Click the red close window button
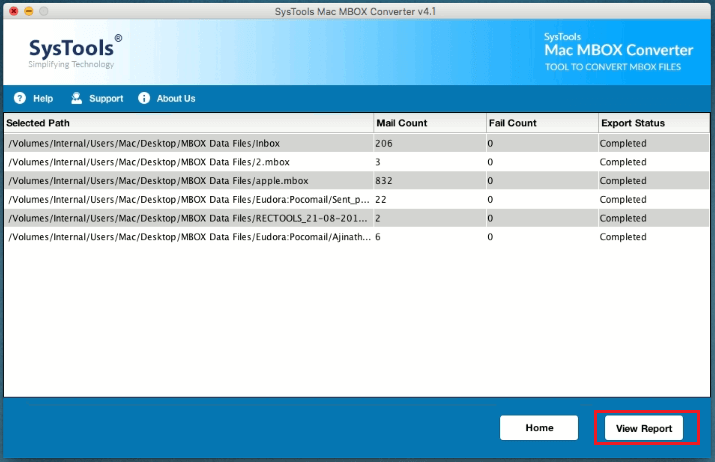The width and height of the screenshot is (715, 462). tap(14, 11)
